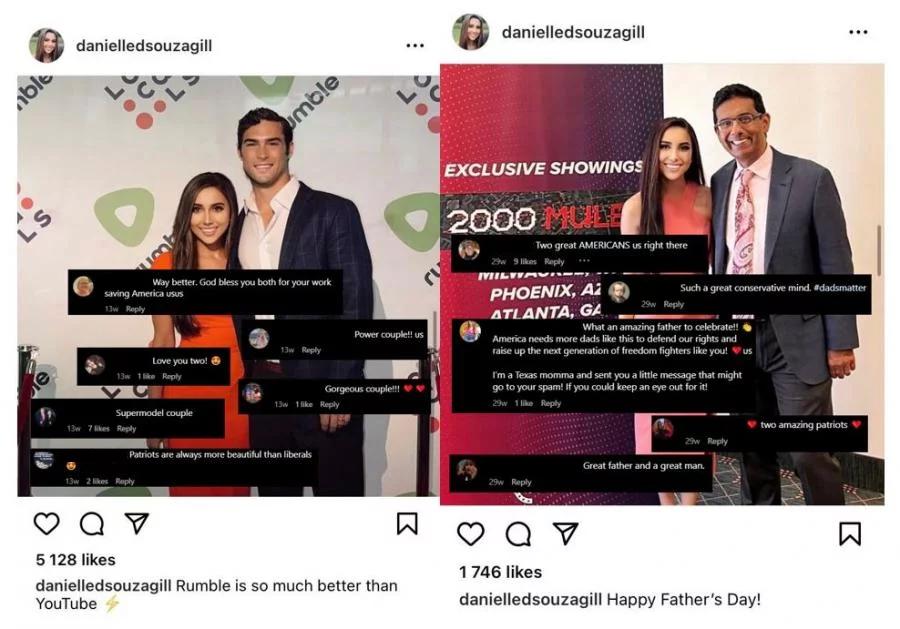This screenshot has height=629, width=900.
Task: Tap the comment bubble on Father's Day post
Action: pos(518,534)
